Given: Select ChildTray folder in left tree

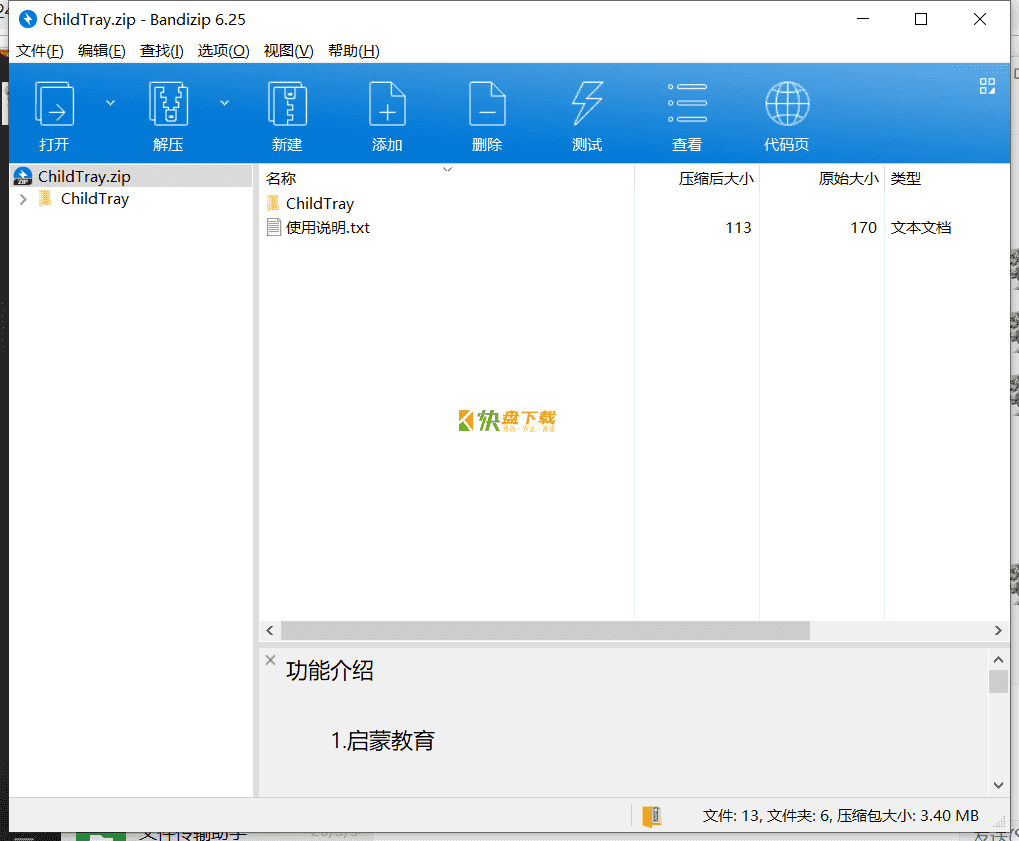Looking at the screenshot, I should click(95, 199).
